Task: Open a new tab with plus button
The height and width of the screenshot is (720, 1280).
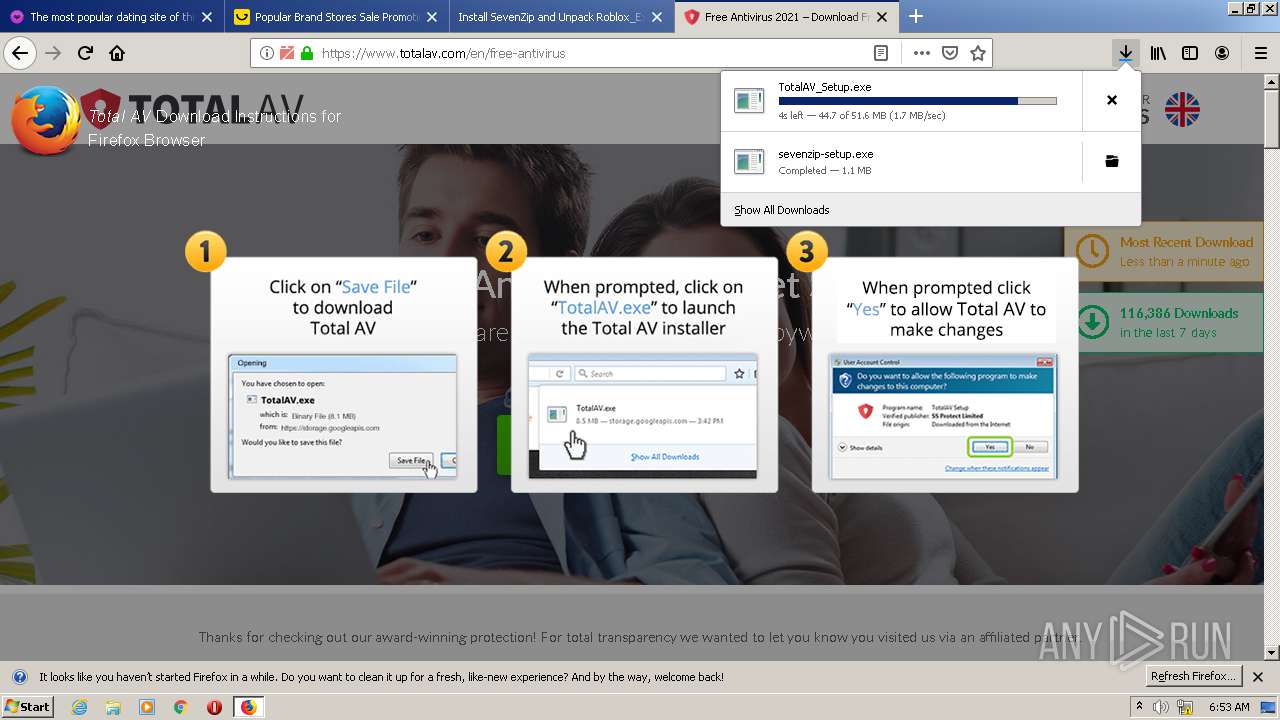Action: 916,16
